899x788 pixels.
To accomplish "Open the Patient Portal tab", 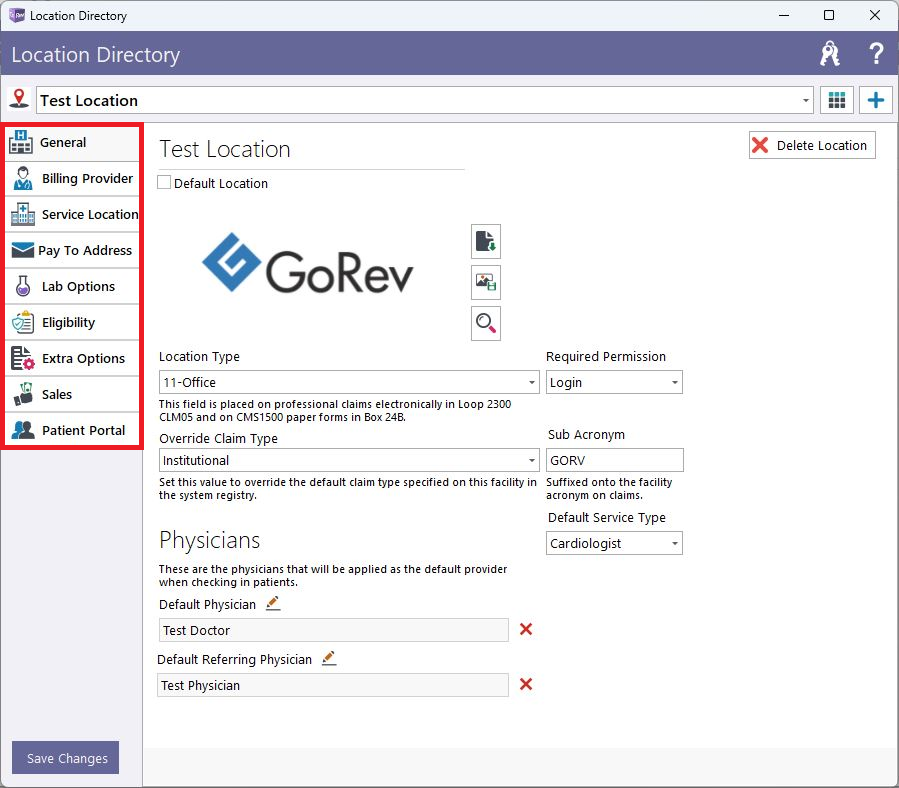I will [x=73, y=431].
